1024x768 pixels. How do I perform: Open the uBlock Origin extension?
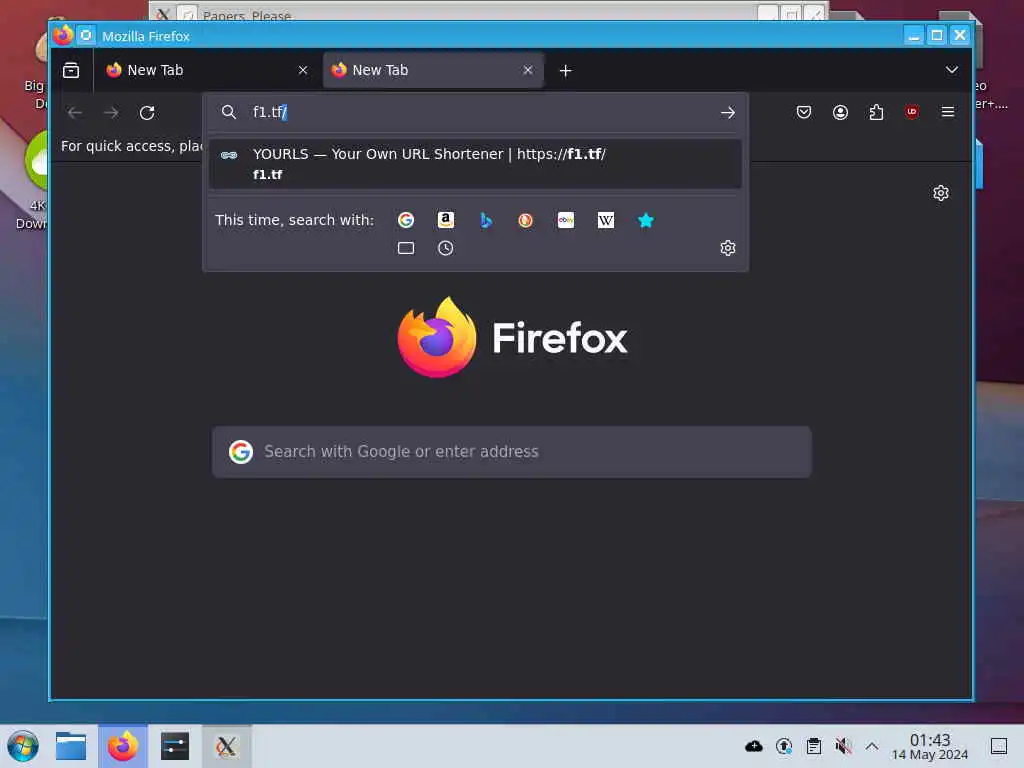[x=912, y=112]
